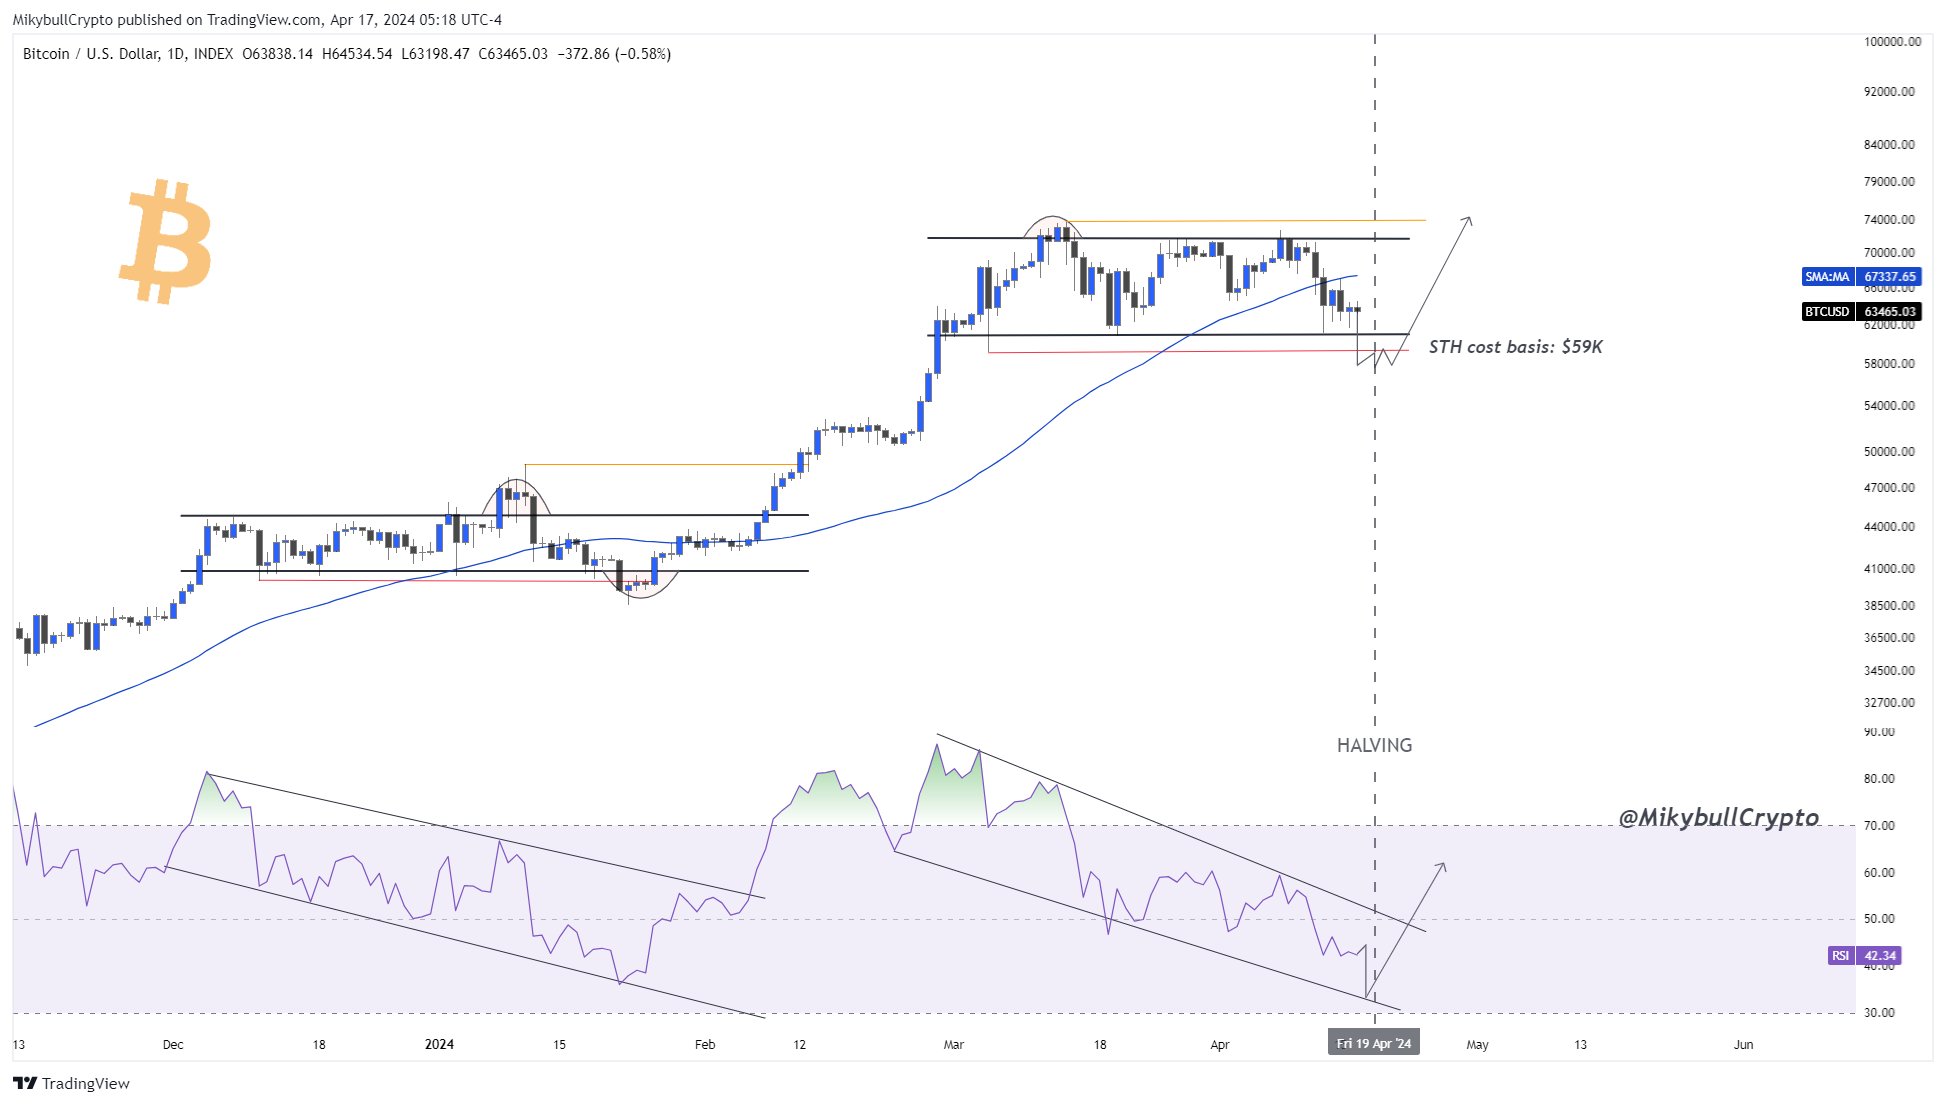
Task: Click the May label on time axis
Action: [x=1477, y=1044]
